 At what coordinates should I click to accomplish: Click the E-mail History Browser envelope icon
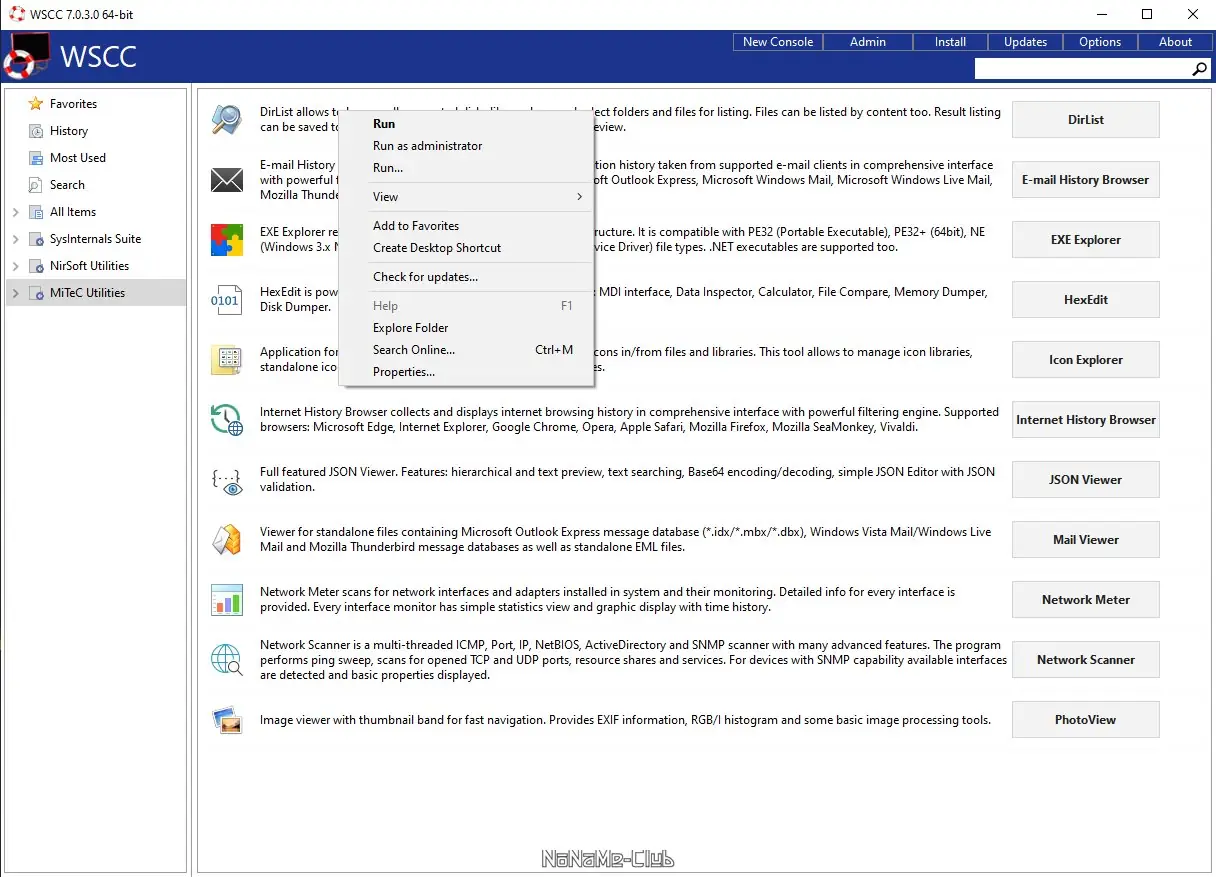tap(227, 180)
